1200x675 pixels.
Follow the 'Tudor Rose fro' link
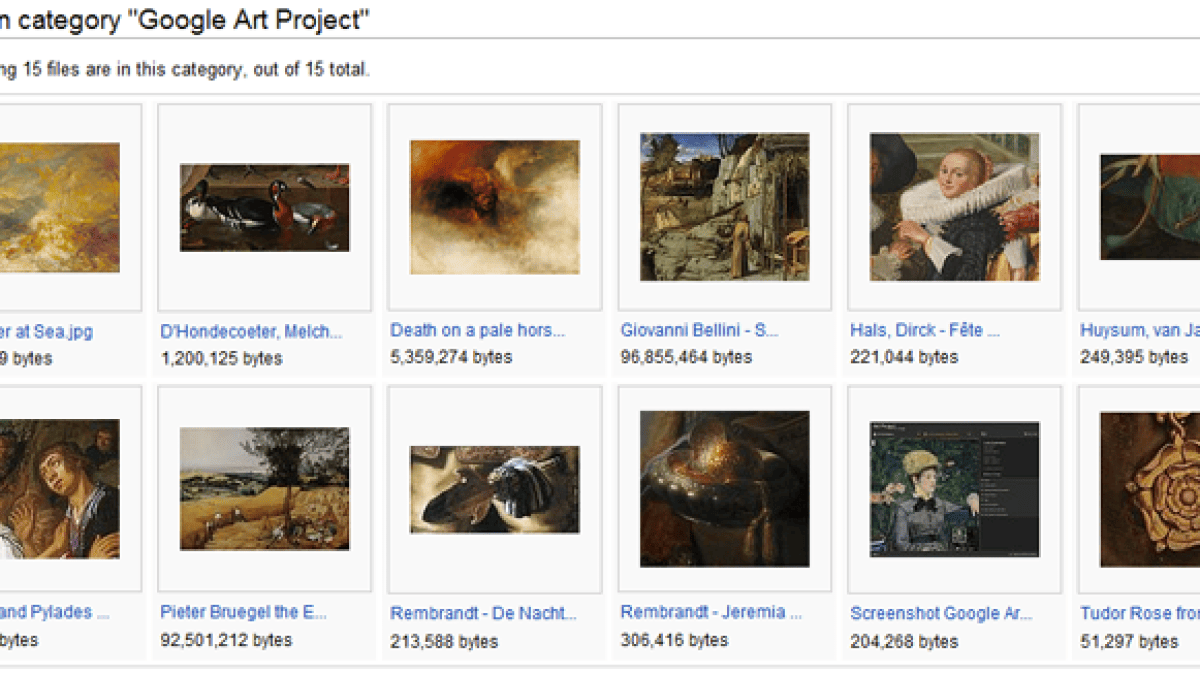(1140, 612)
